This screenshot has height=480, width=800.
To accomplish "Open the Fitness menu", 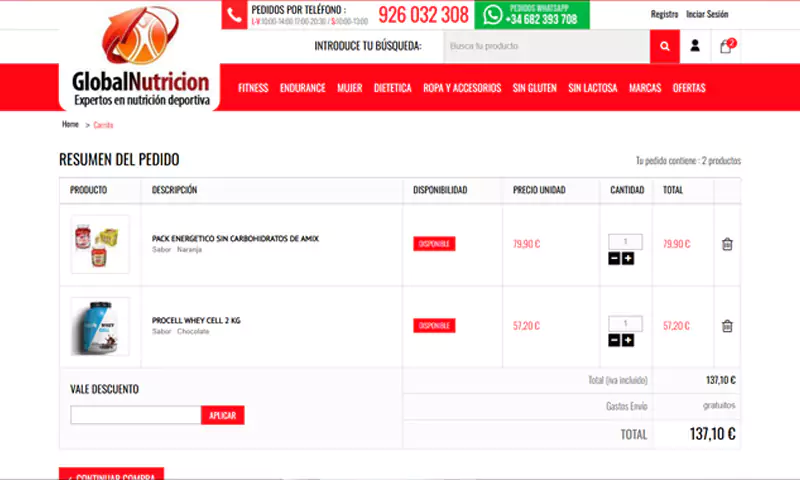I will [253, 88].
